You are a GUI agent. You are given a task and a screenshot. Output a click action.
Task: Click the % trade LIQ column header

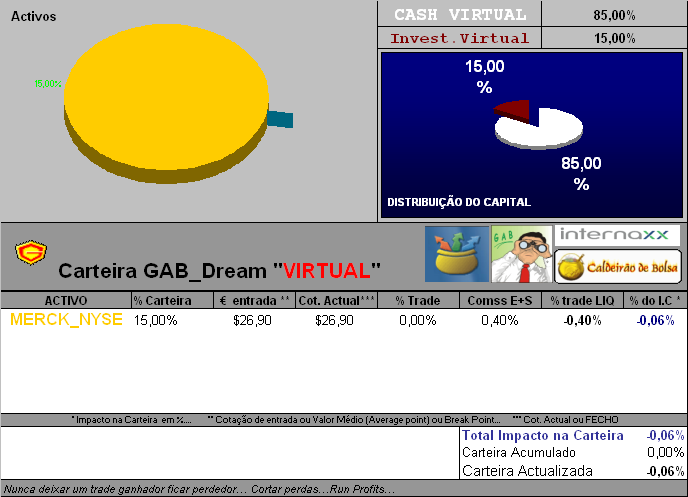(582, 300)
